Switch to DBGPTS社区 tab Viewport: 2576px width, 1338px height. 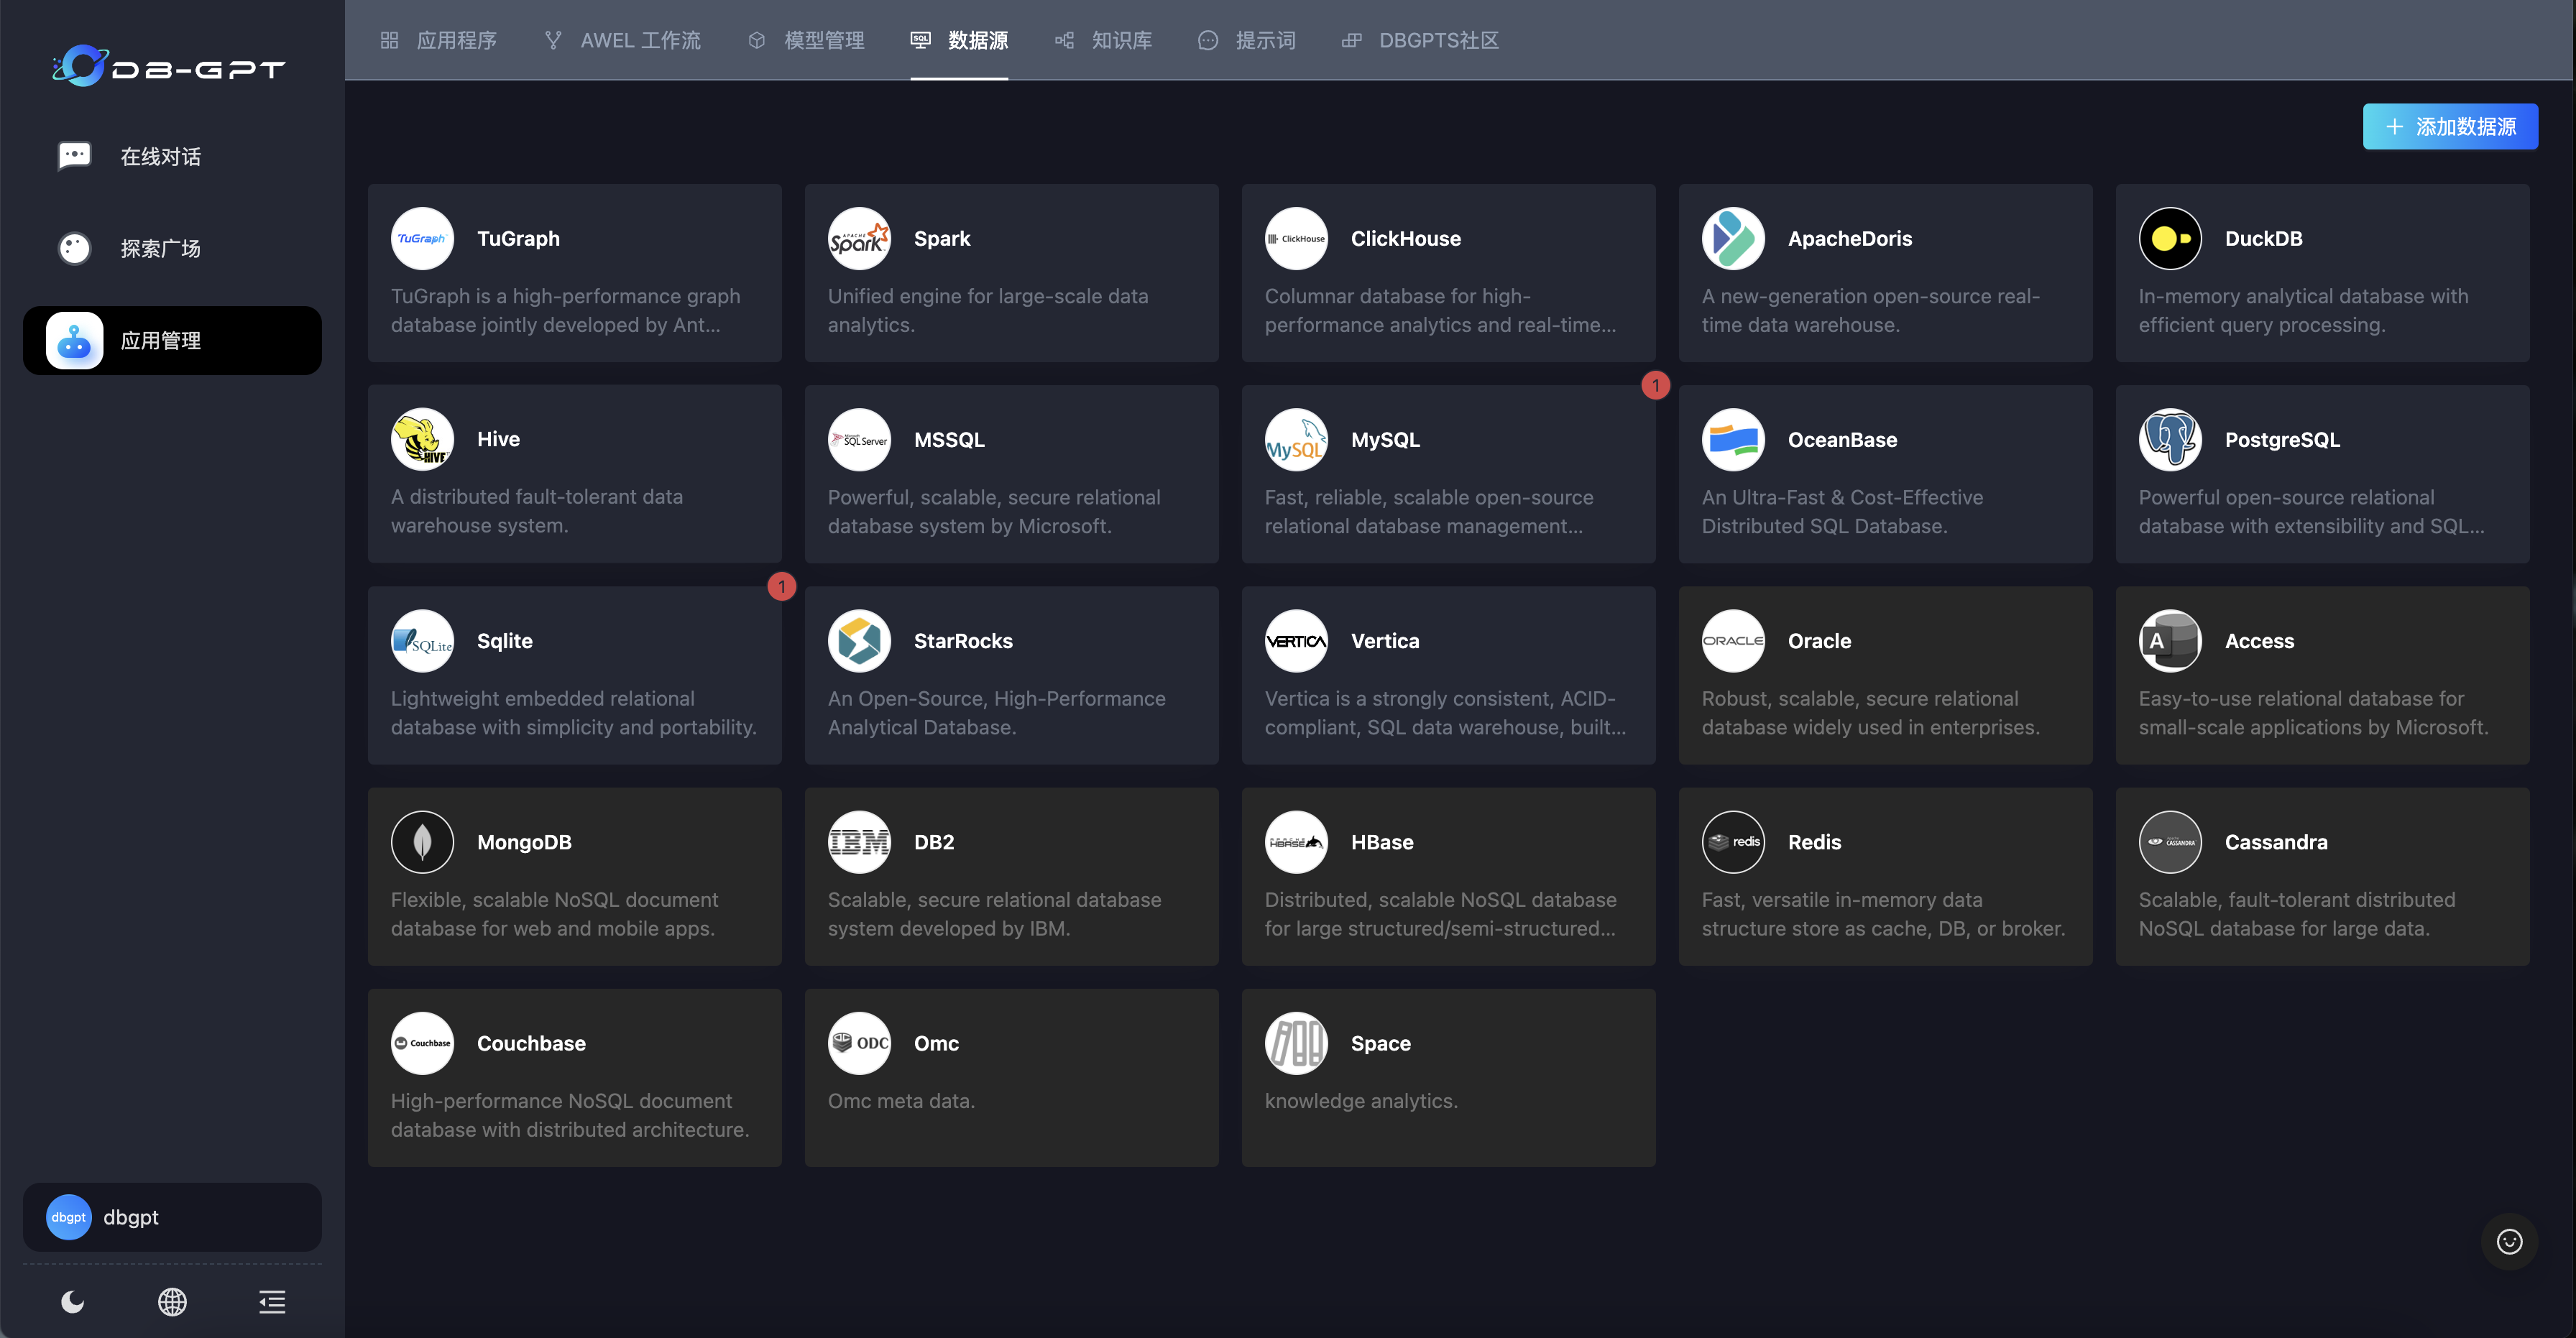(1420, 40)
